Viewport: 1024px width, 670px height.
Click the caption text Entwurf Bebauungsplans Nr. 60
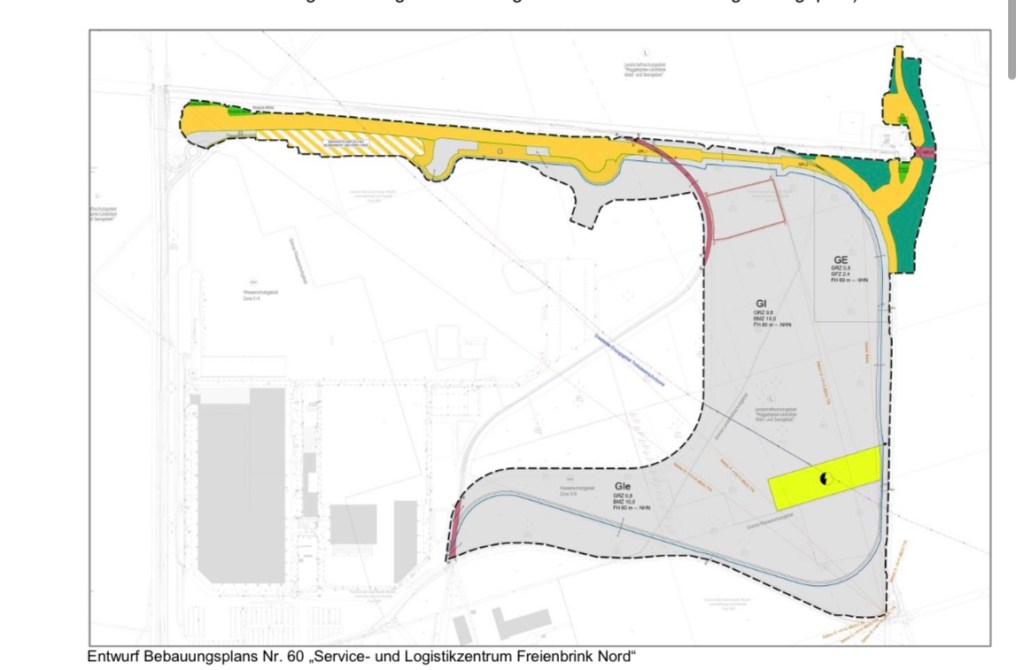point(361,657)
